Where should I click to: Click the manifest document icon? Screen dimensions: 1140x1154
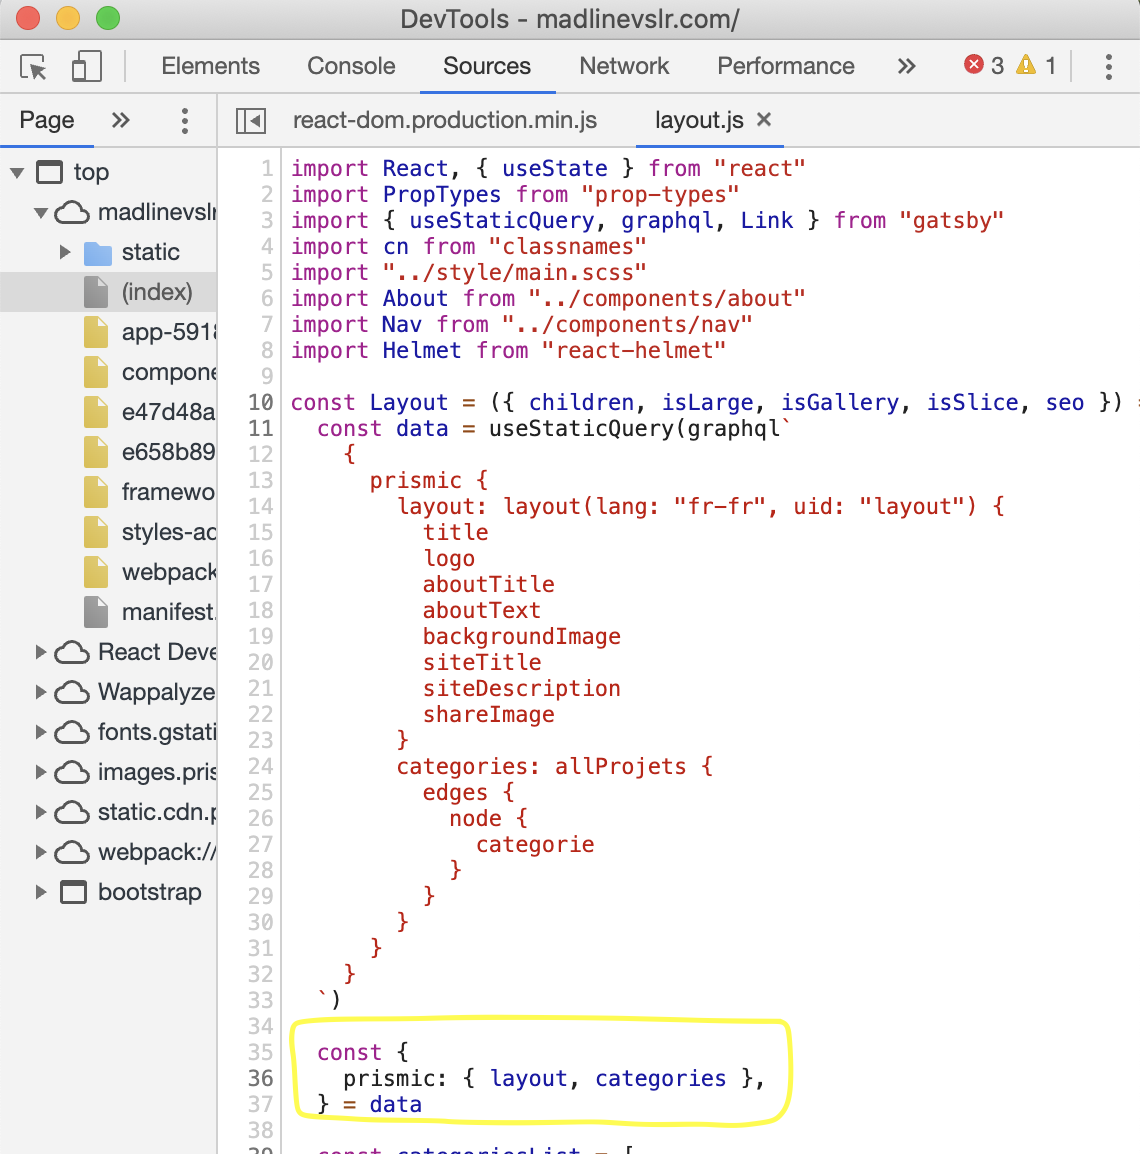tap(96, 612)
